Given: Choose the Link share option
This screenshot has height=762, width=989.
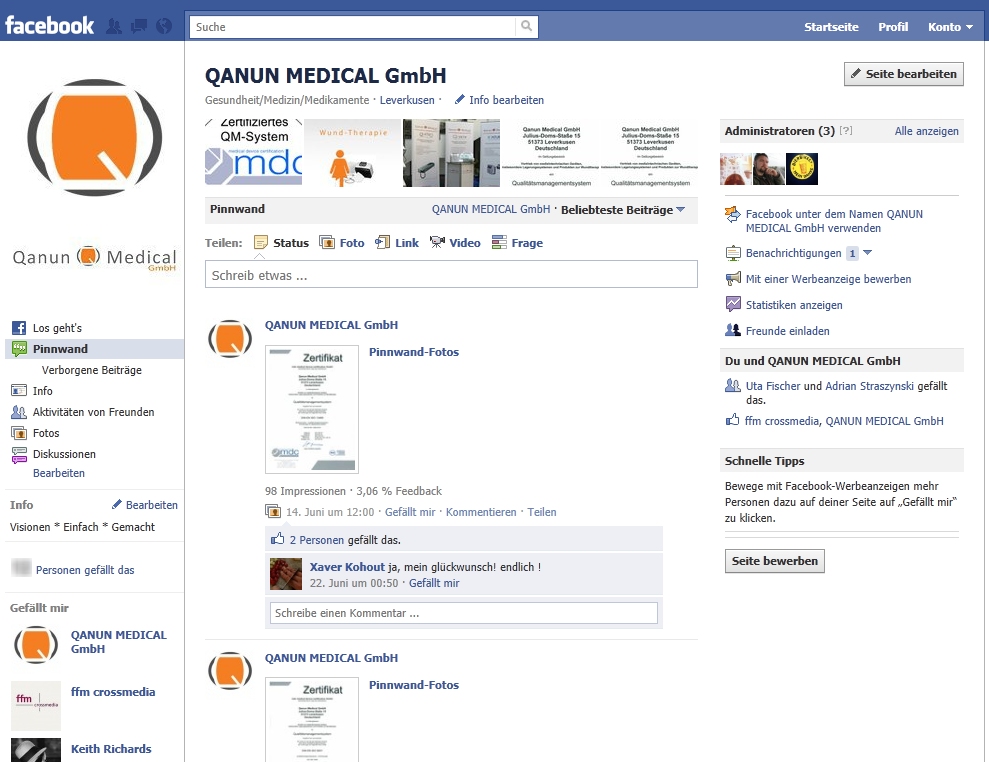Looking at the screenshot, I should coord(397,243).
